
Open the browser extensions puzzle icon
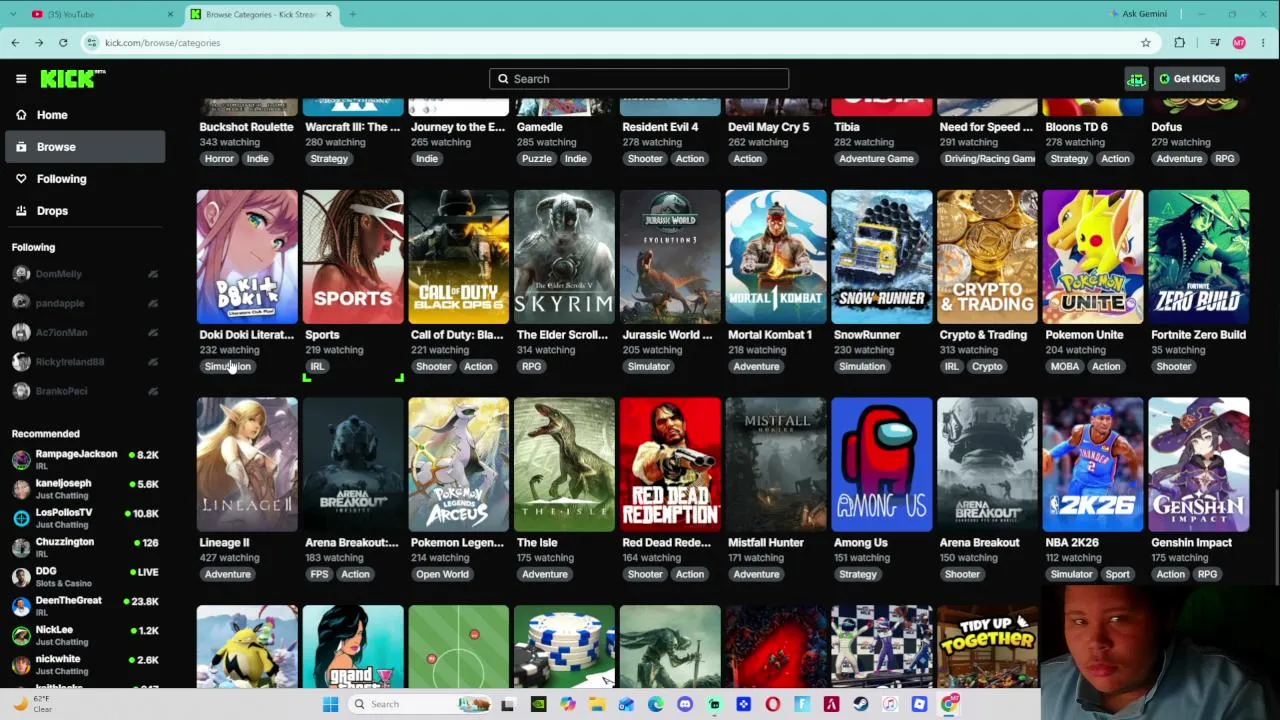point(1180,43)
